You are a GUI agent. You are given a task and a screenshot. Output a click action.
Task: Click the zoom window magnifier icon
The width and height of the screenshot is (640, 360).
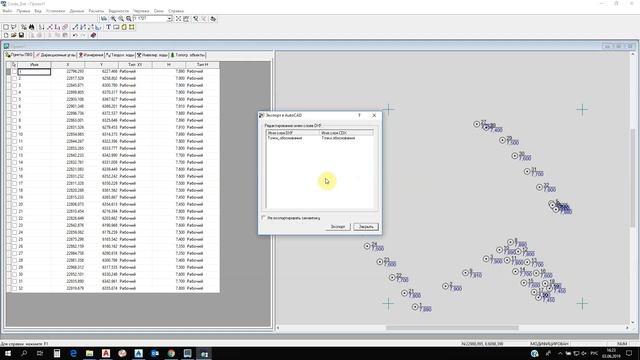(x=129, y=19)
